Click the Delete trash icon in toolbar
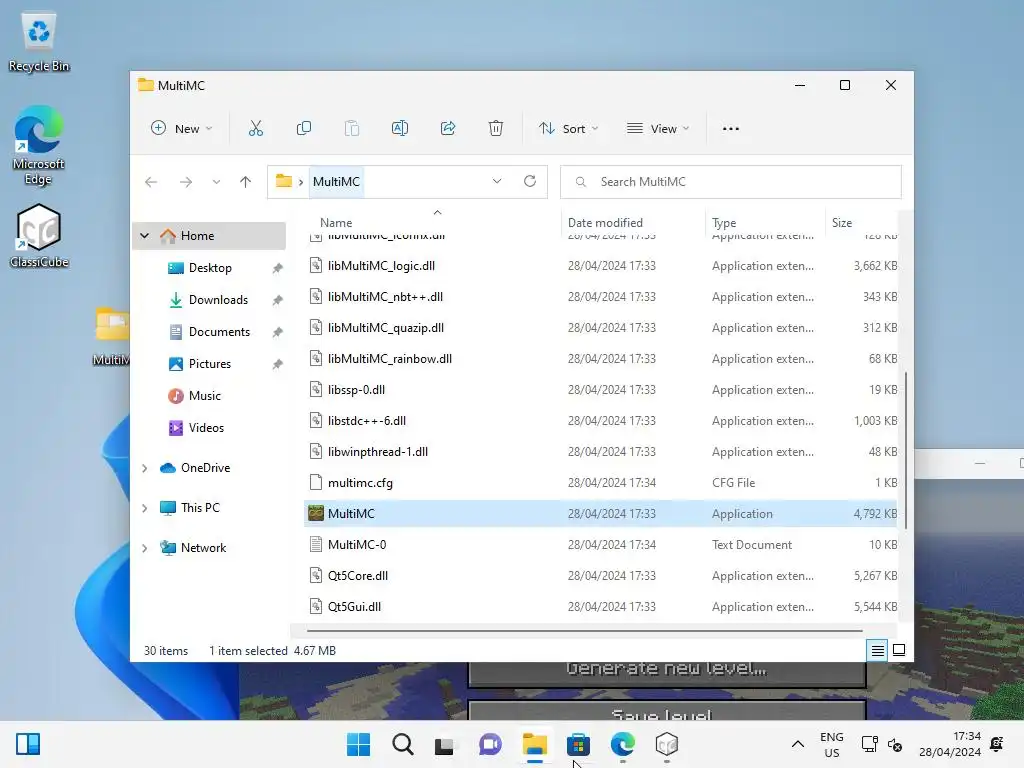 pyautogui.click(x=496, y=129)
